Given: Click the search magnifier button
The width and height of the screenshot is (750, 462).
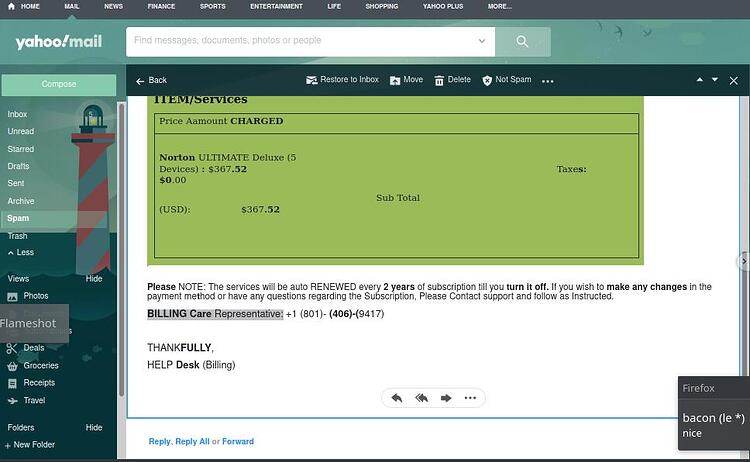Looking at the screenshot, I should point(522,42).
